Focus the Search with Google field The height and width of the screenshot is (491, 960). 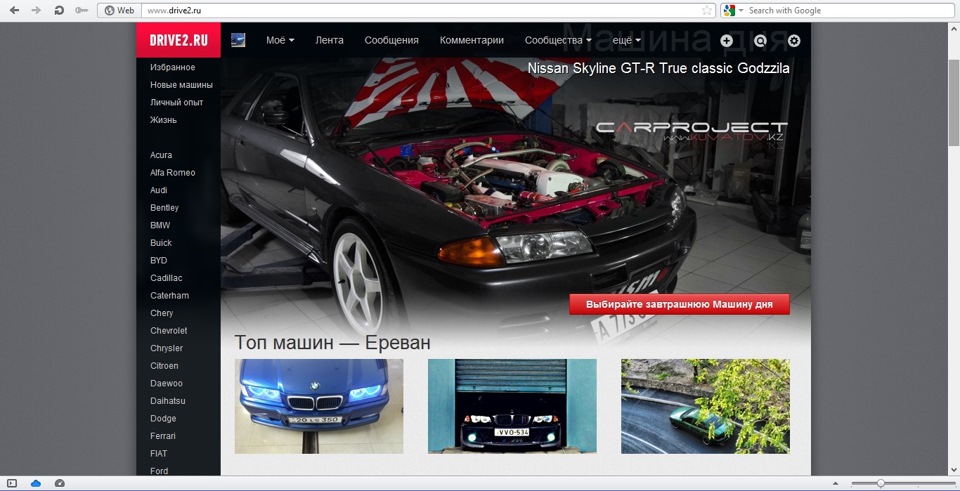[x=850, y=10]
